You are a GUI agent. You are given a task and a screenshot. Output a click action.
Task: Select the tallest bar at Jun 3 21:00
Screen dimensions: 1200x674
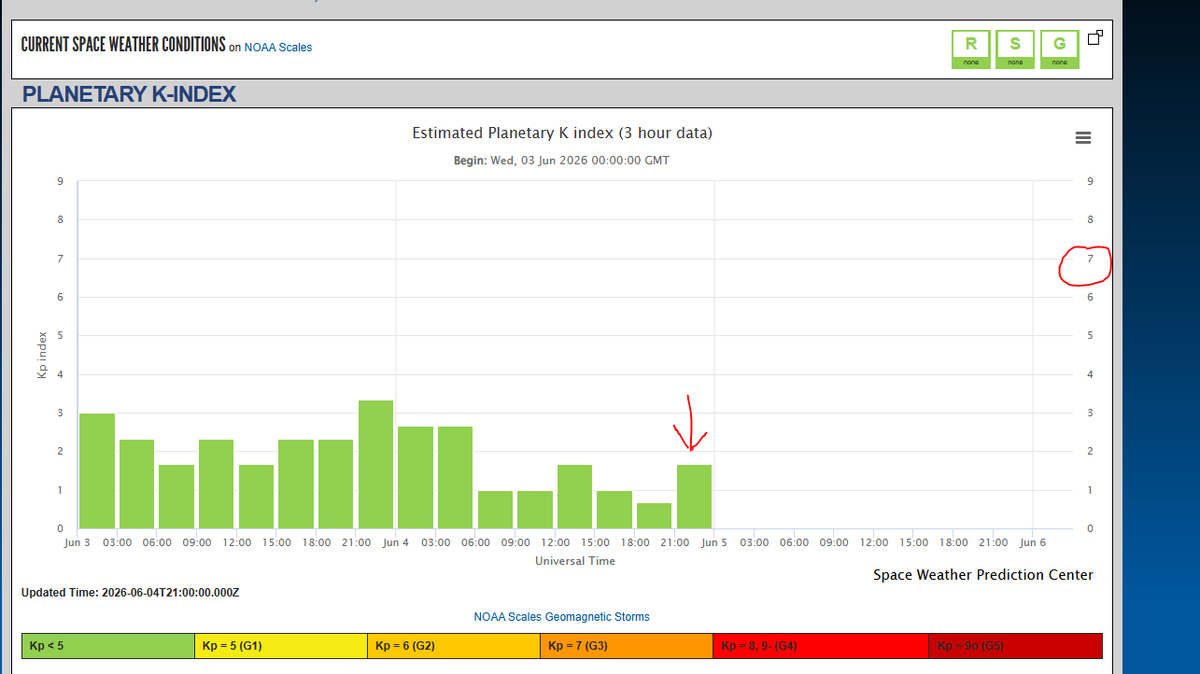(x=376, y=464)
